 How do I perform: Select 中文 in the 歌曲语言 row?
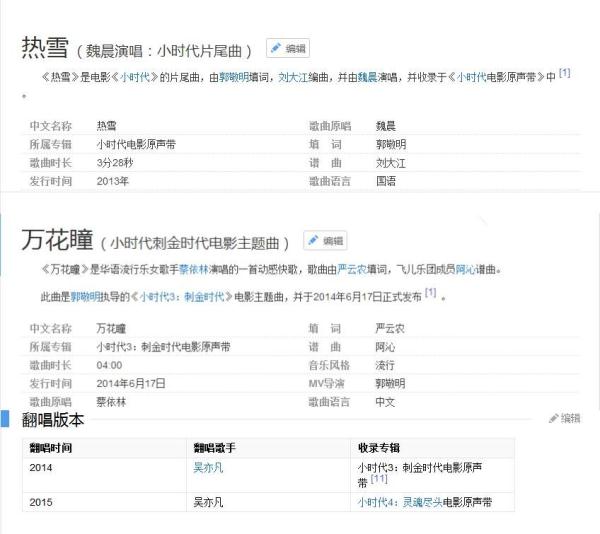click(x=385, y=402)
